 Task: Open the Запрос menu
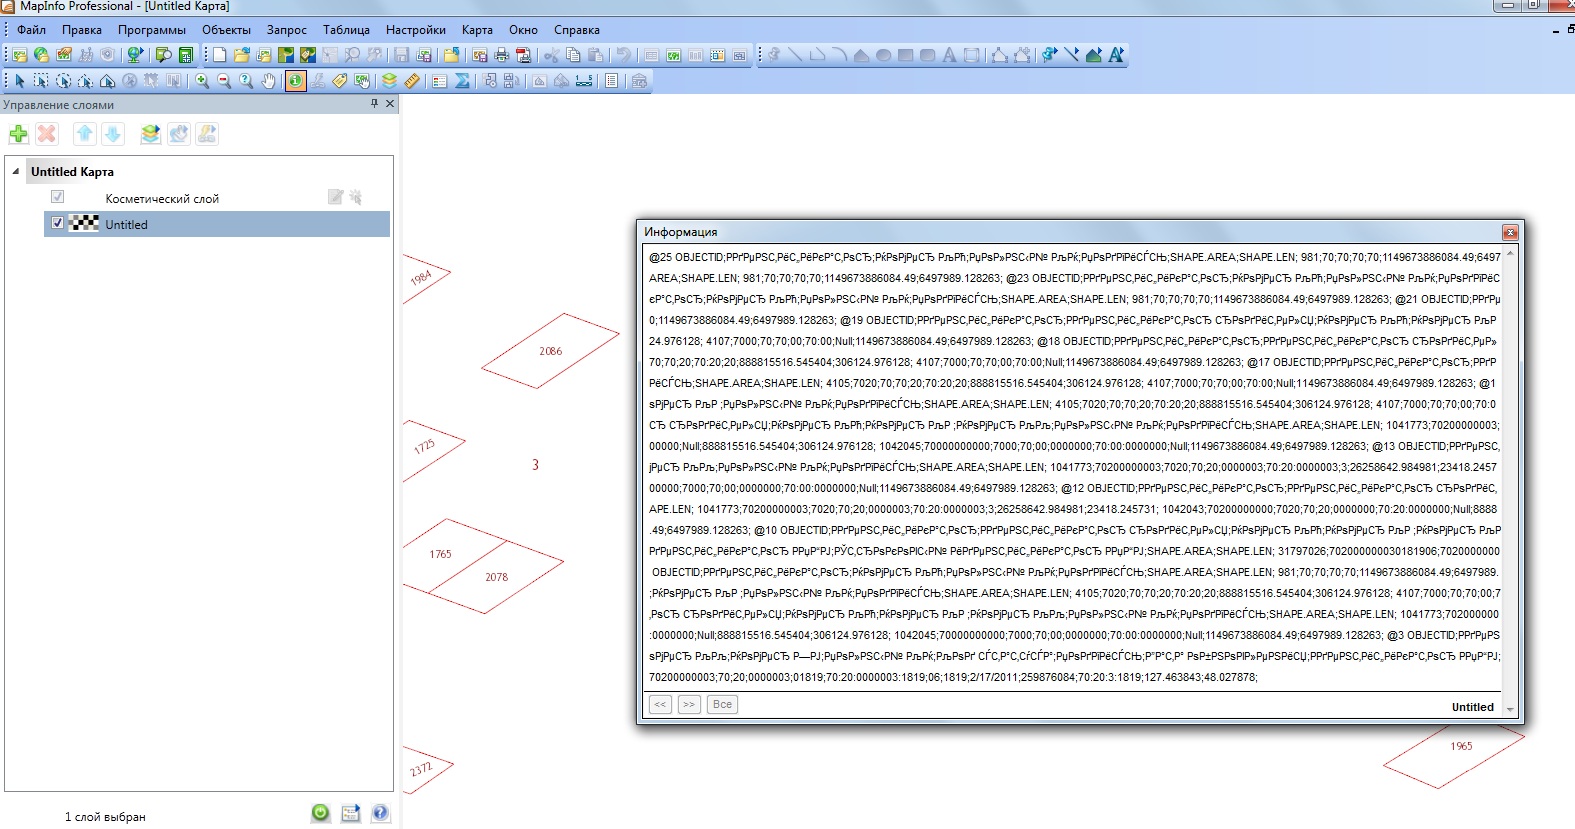(x=286, y=30)
